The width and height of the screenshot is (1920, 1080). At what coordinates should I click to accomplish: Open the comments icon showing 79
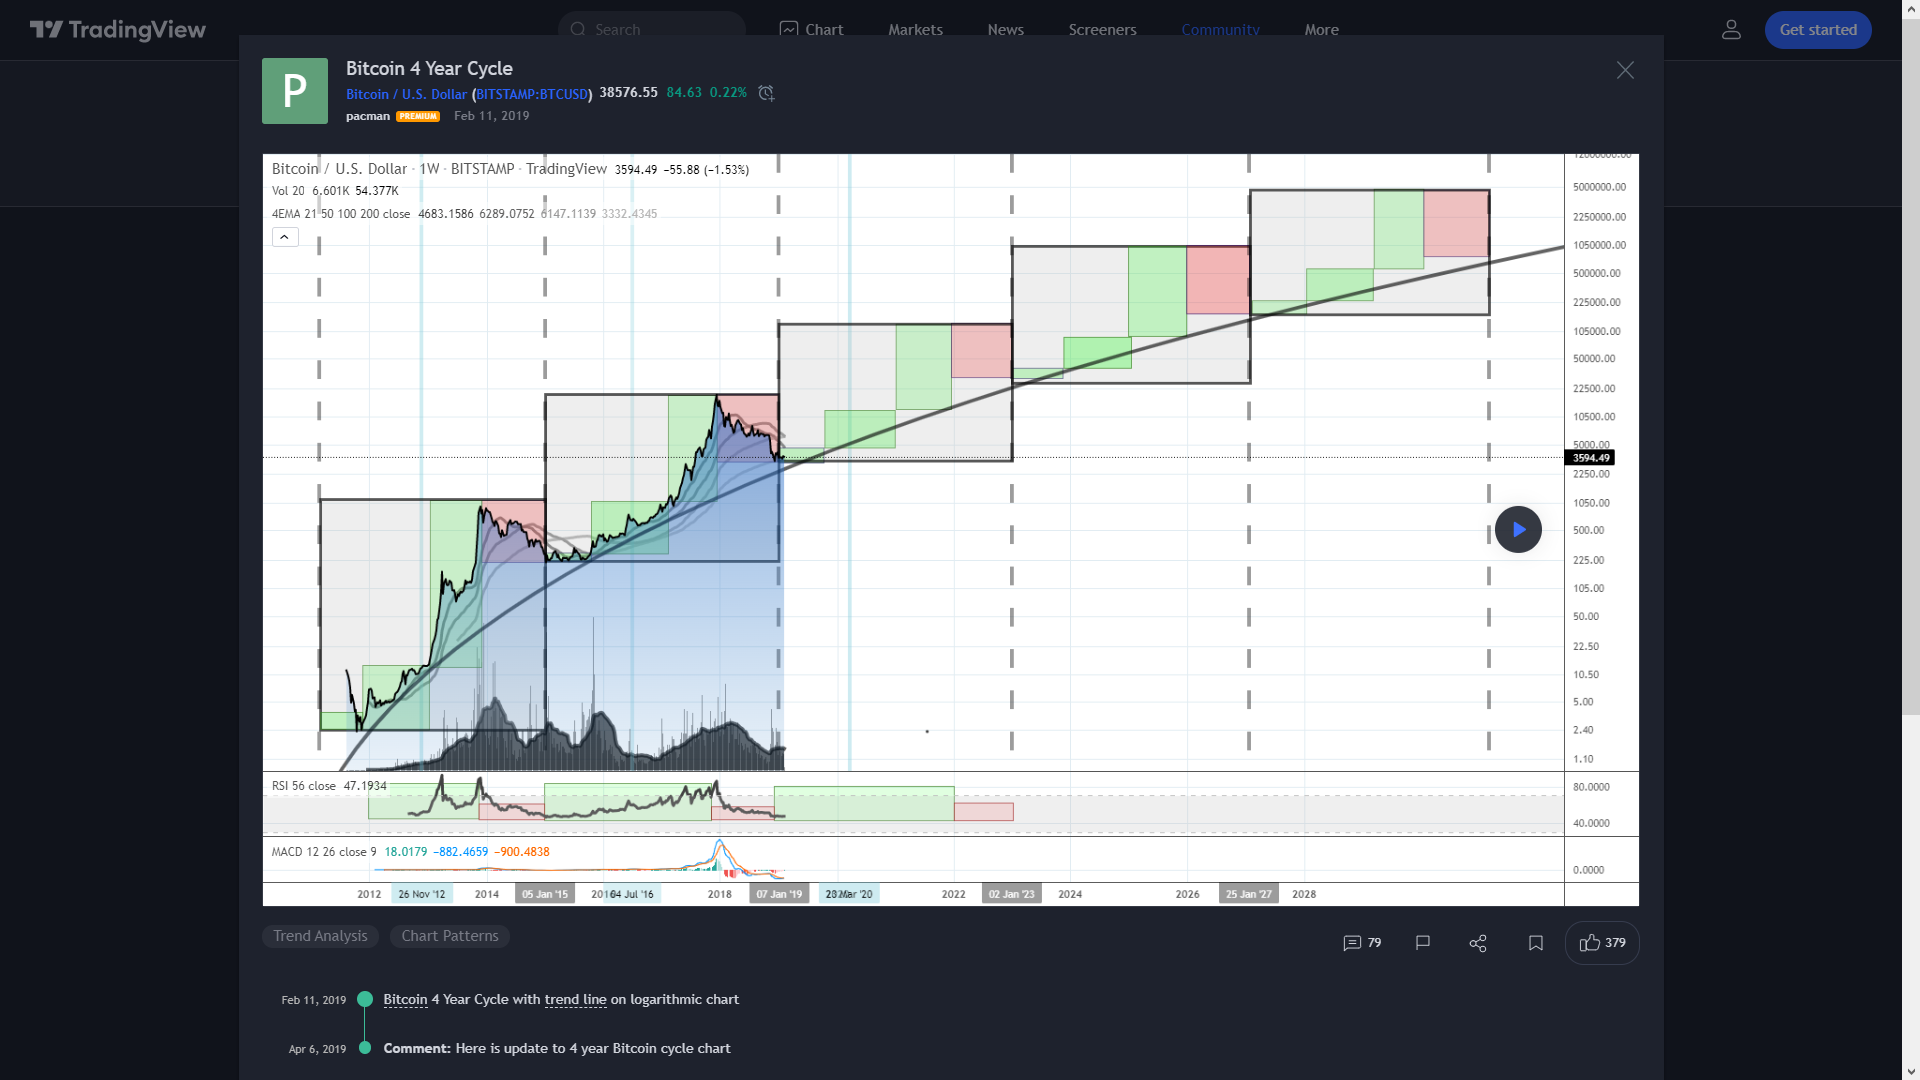pyautogui.click(x=1362, y=943)
